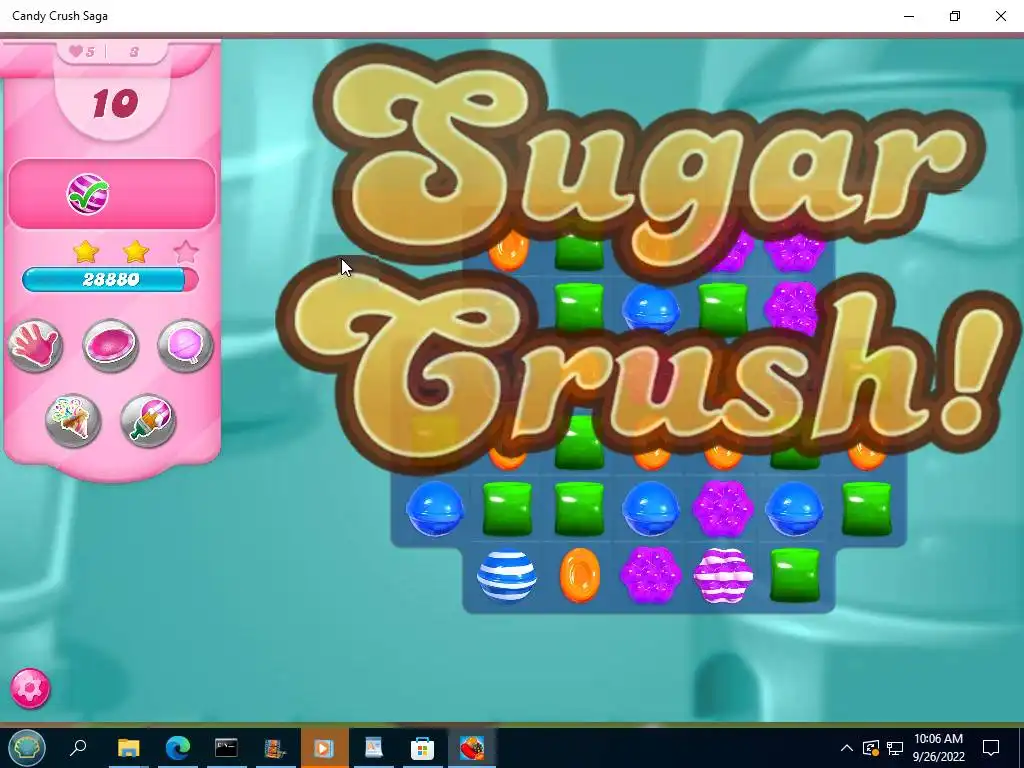Tap the green square candy in bottom row
Viewport: 1024px width, 768px height.
pyautogui.click(x=795, y=575)
